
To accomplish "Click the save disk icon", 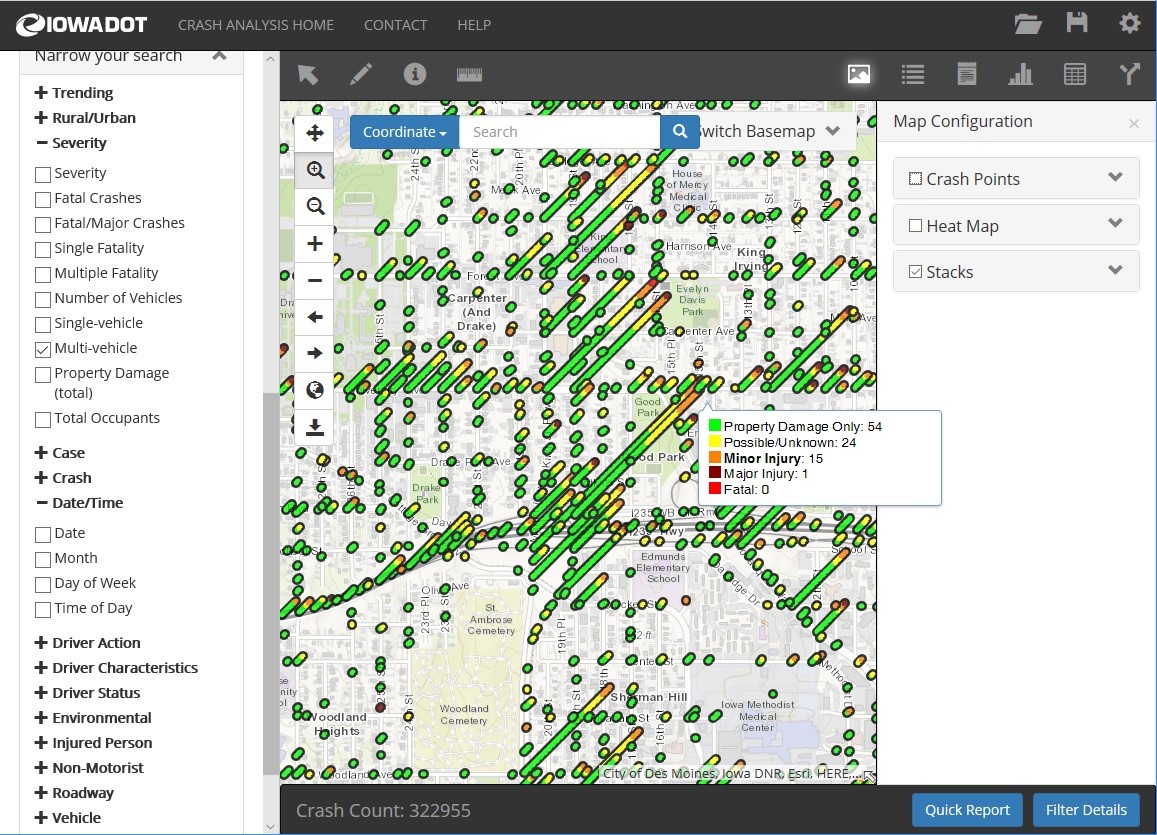I will (x=1077, y=24).
